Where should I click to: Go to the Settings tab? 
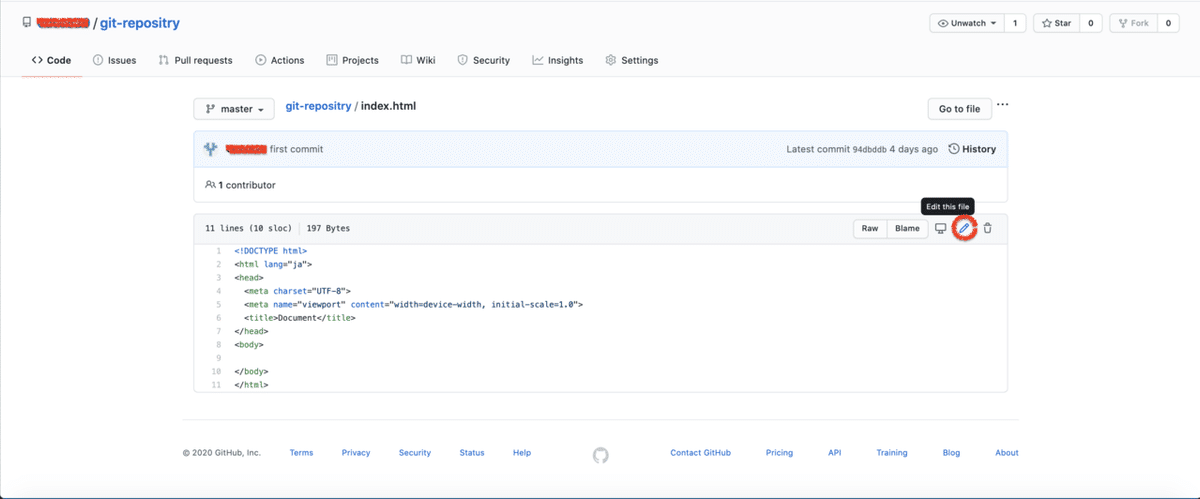(x=632, y=60)
